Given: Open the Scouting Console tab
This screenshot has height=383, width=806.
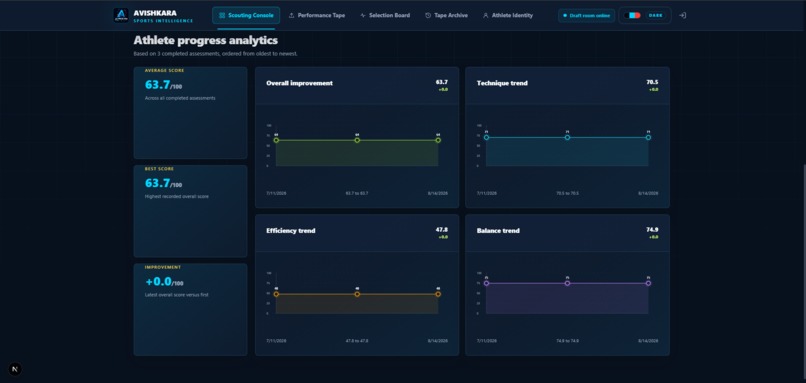Looking at the screenshot, I should point(246,15).
